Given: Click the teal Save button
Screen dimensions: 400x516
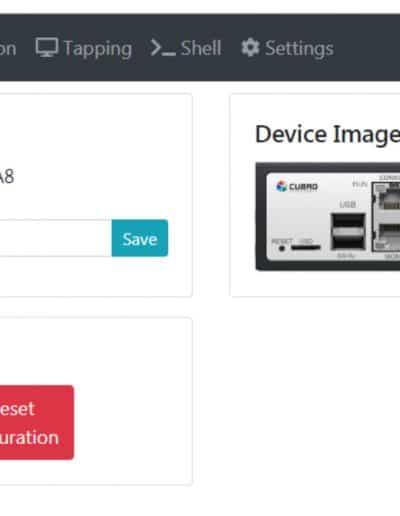Looking at the screenshot, I should (140, 238).
